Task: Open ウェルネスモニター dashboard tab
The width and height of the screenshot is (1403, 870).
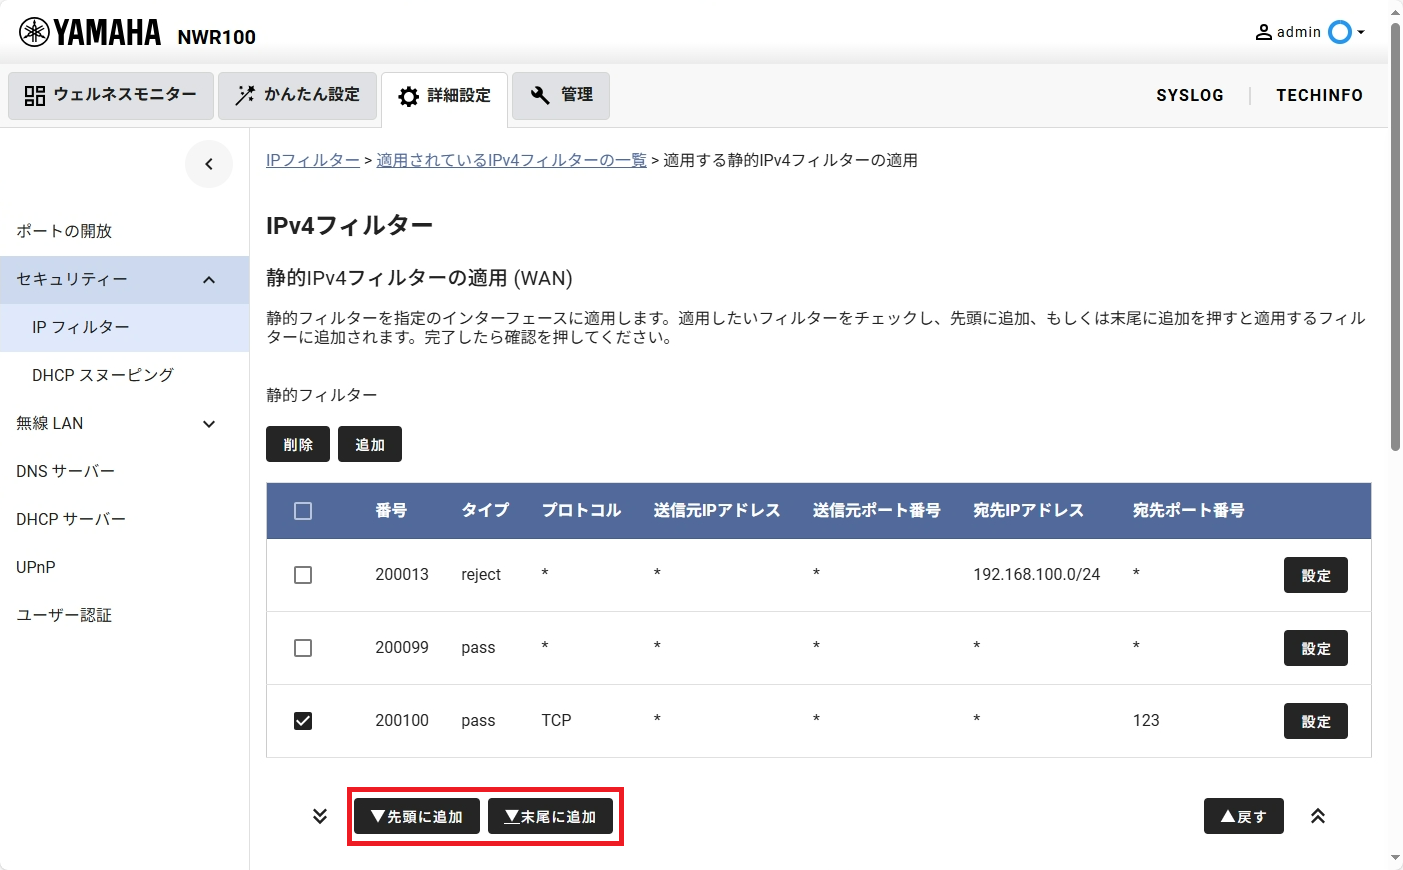Action: [x=111, y=95]
